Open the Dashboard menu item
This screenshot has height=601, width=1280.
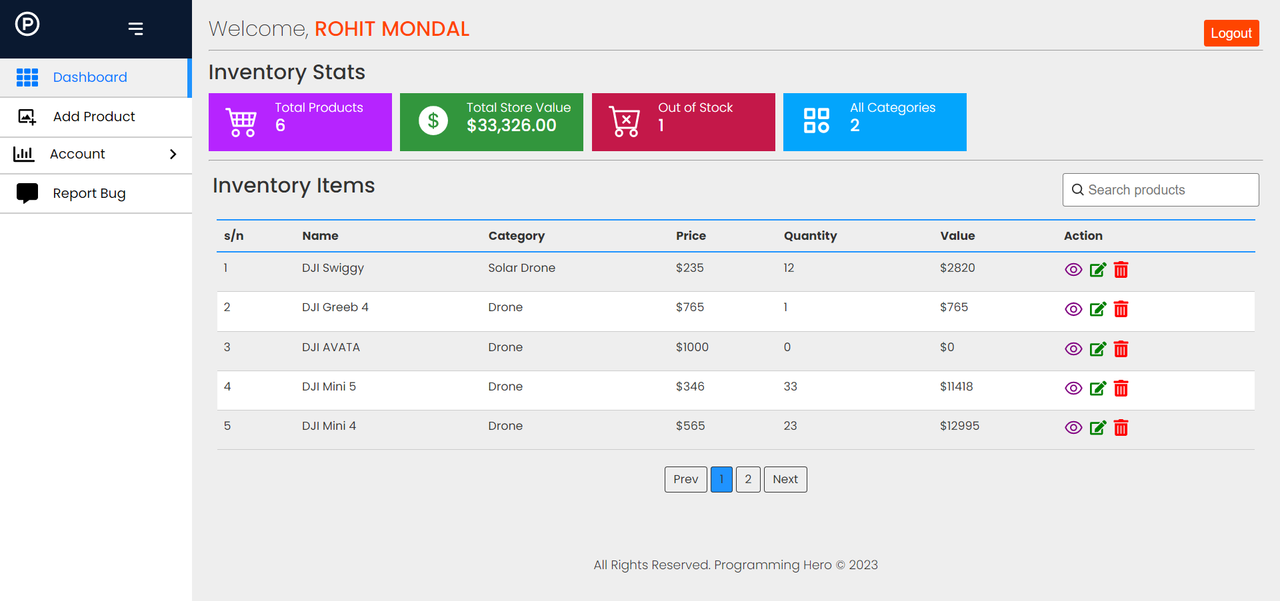pos(95,77)
